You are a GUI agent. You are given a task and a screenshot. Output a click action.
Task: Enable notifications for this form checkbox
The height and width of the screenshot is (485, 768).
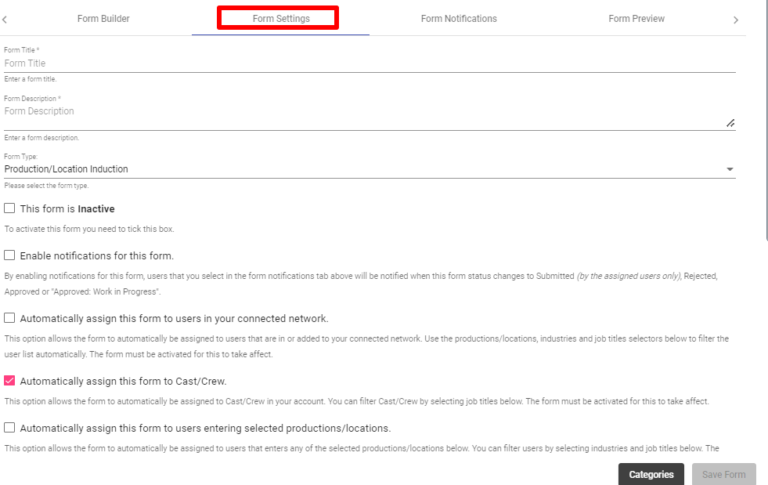pos(9,255)
